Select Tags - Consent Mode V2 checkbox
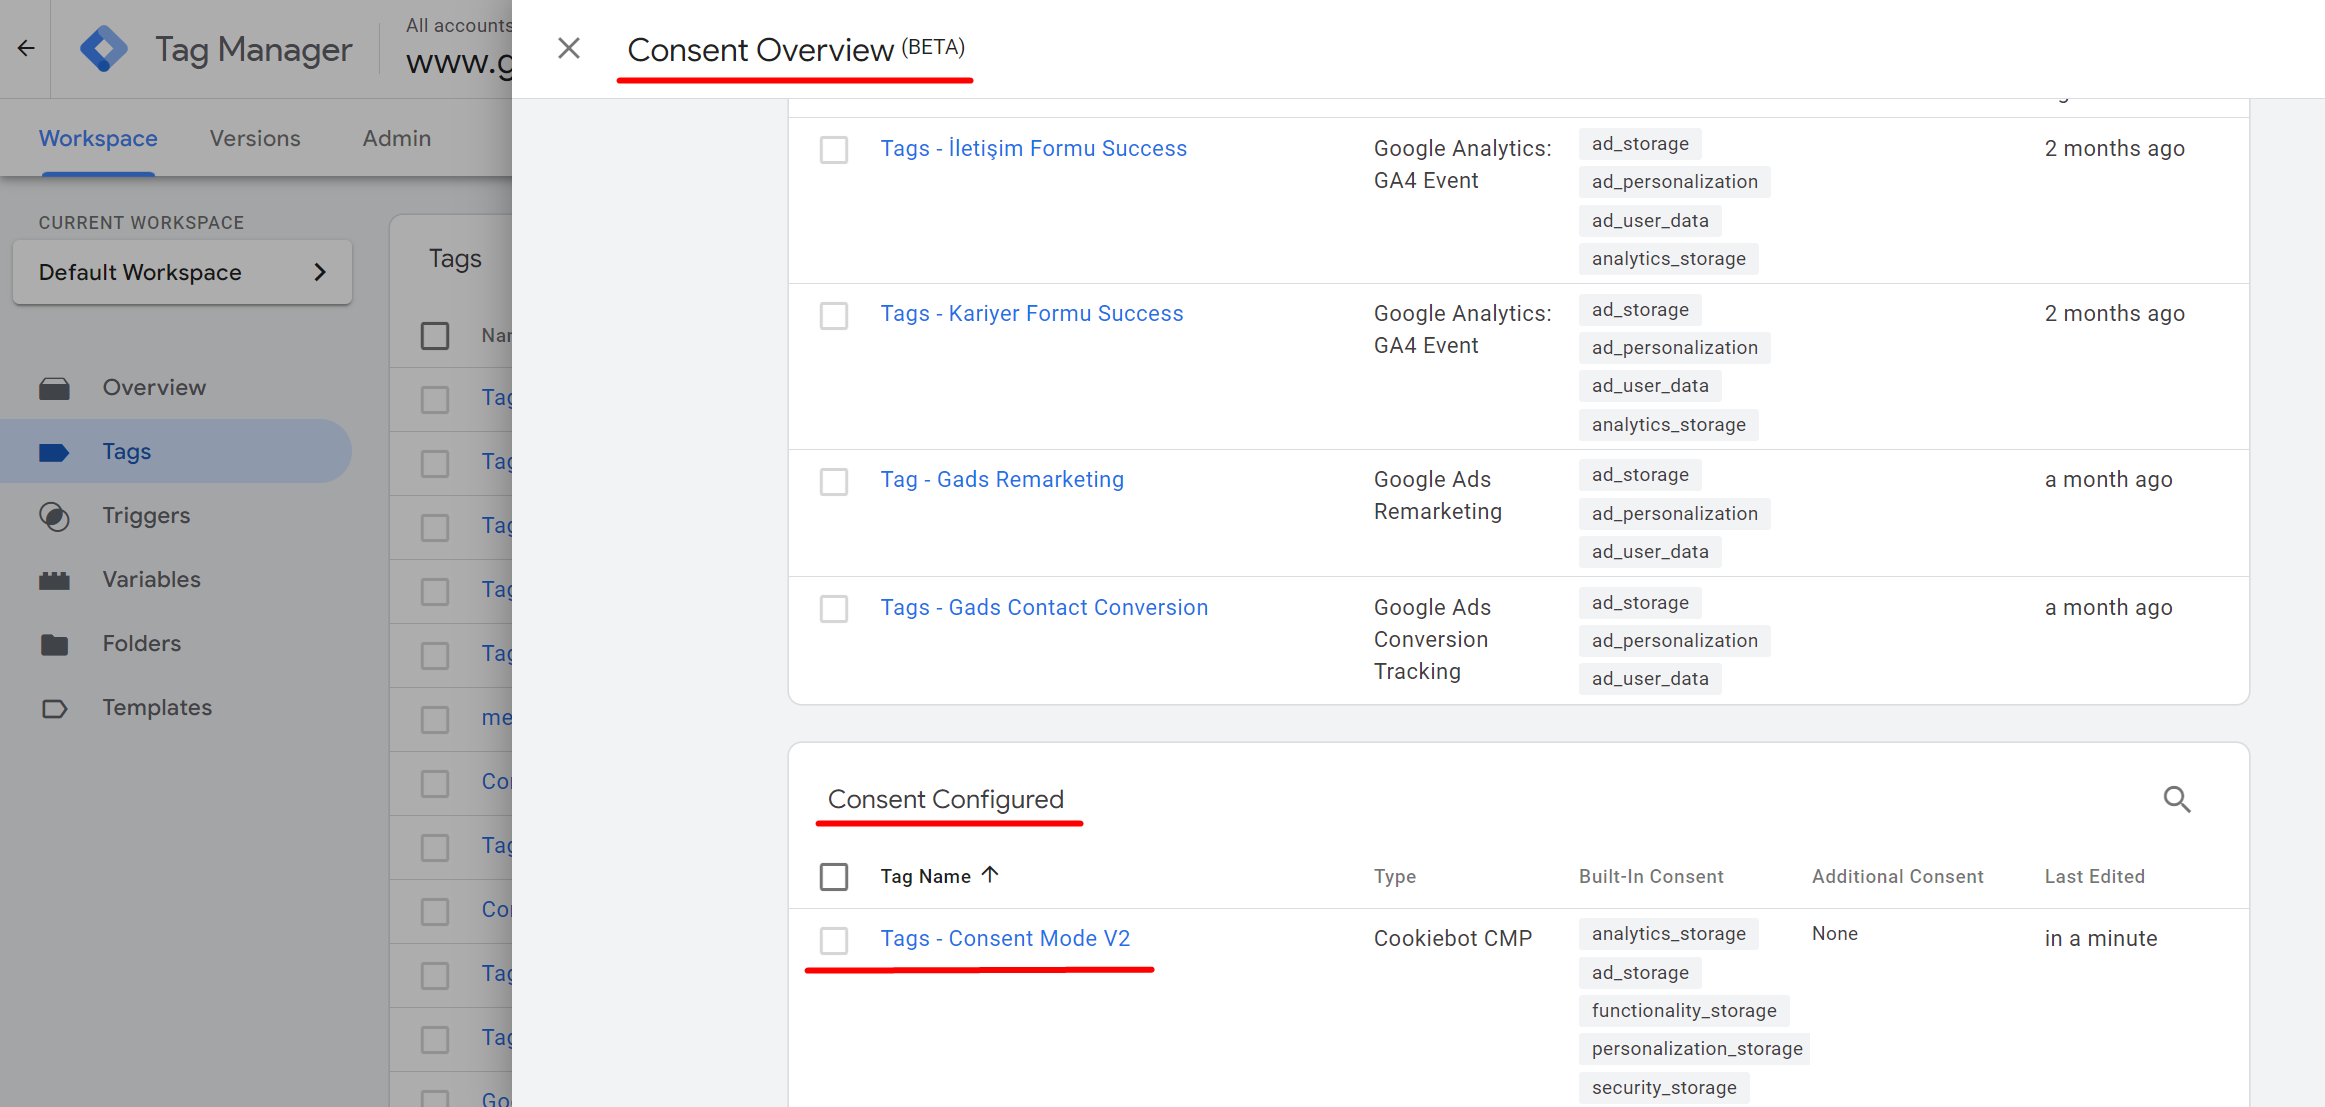 pos(834,940)
